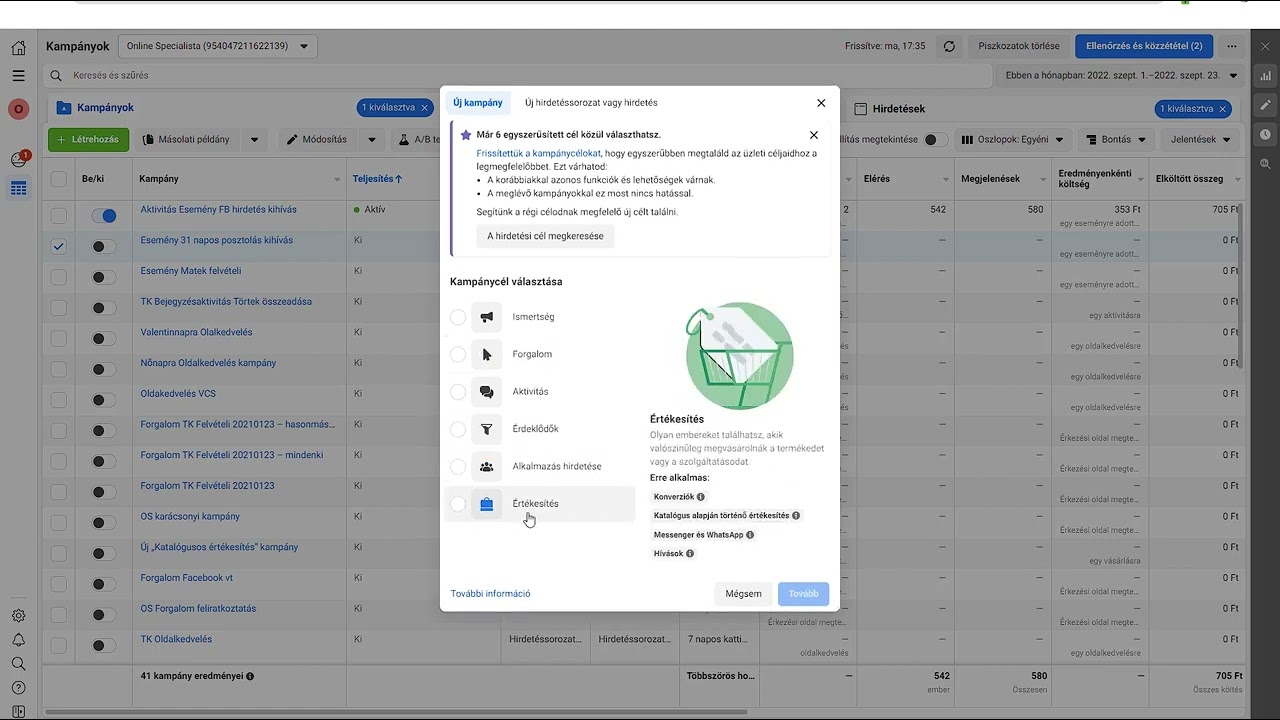Switch to Új hirdetéssorozat vagy hirdetés tab
Screen dimensions: 1280x720
click(591, 103)
